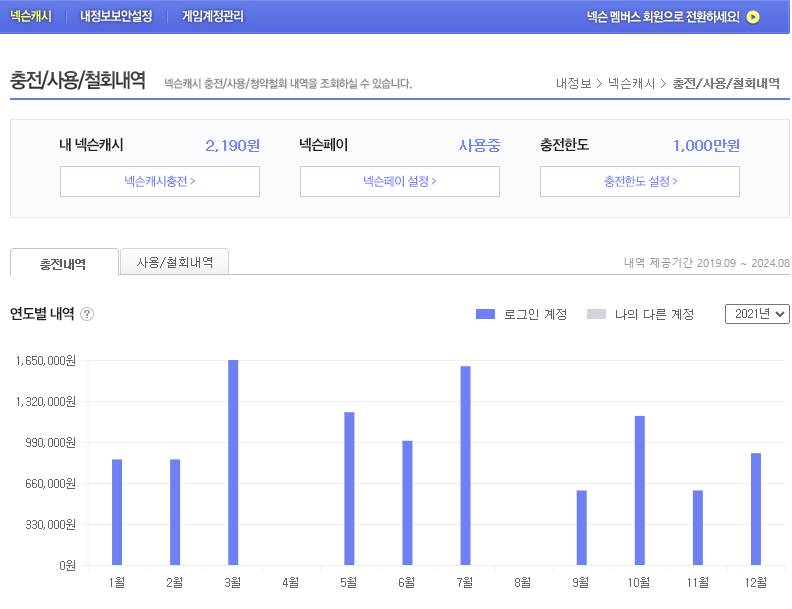
Task: Click the 나의 다른 계정 gray legend swatch
Action: (x=596, y=314)
